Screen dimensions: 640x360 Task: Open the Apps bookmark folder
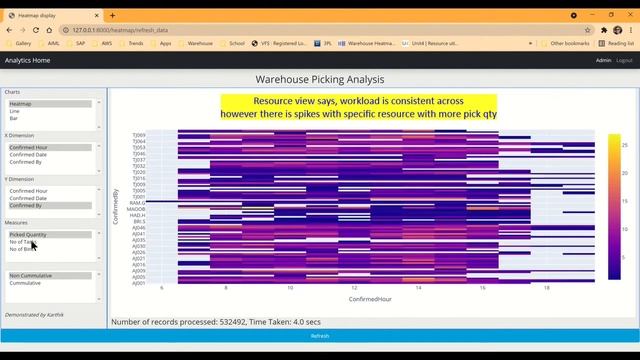pos(161,43)
